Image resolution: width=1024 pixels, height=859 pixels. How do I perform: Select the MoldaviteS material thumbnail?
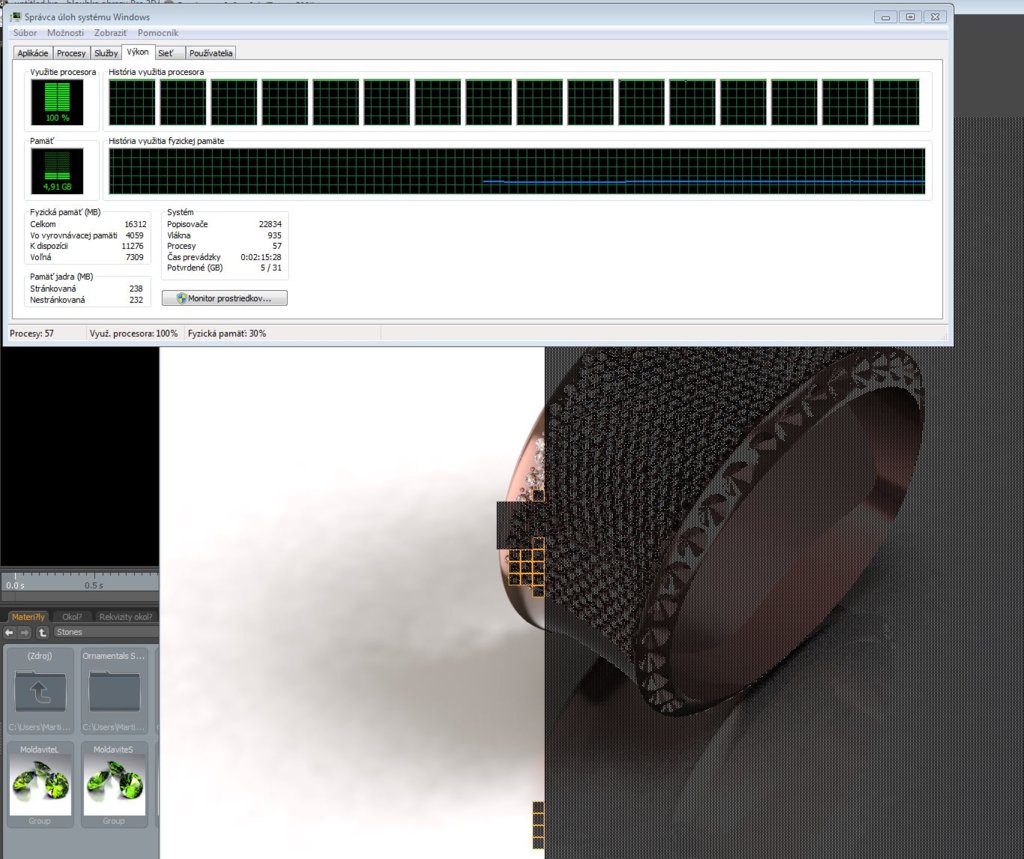pos(114,785)
